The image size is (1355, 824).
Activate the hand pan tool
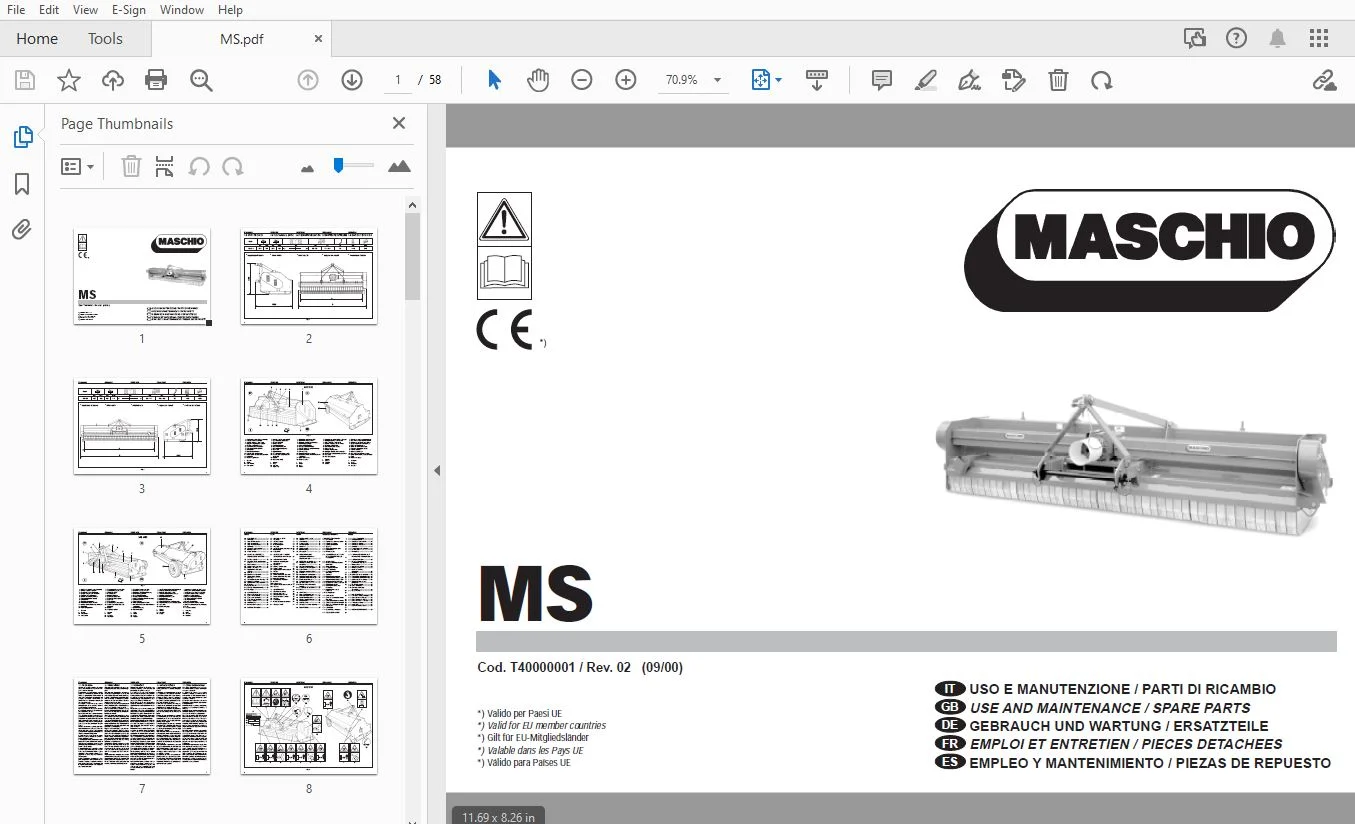(x=538, y=80)
